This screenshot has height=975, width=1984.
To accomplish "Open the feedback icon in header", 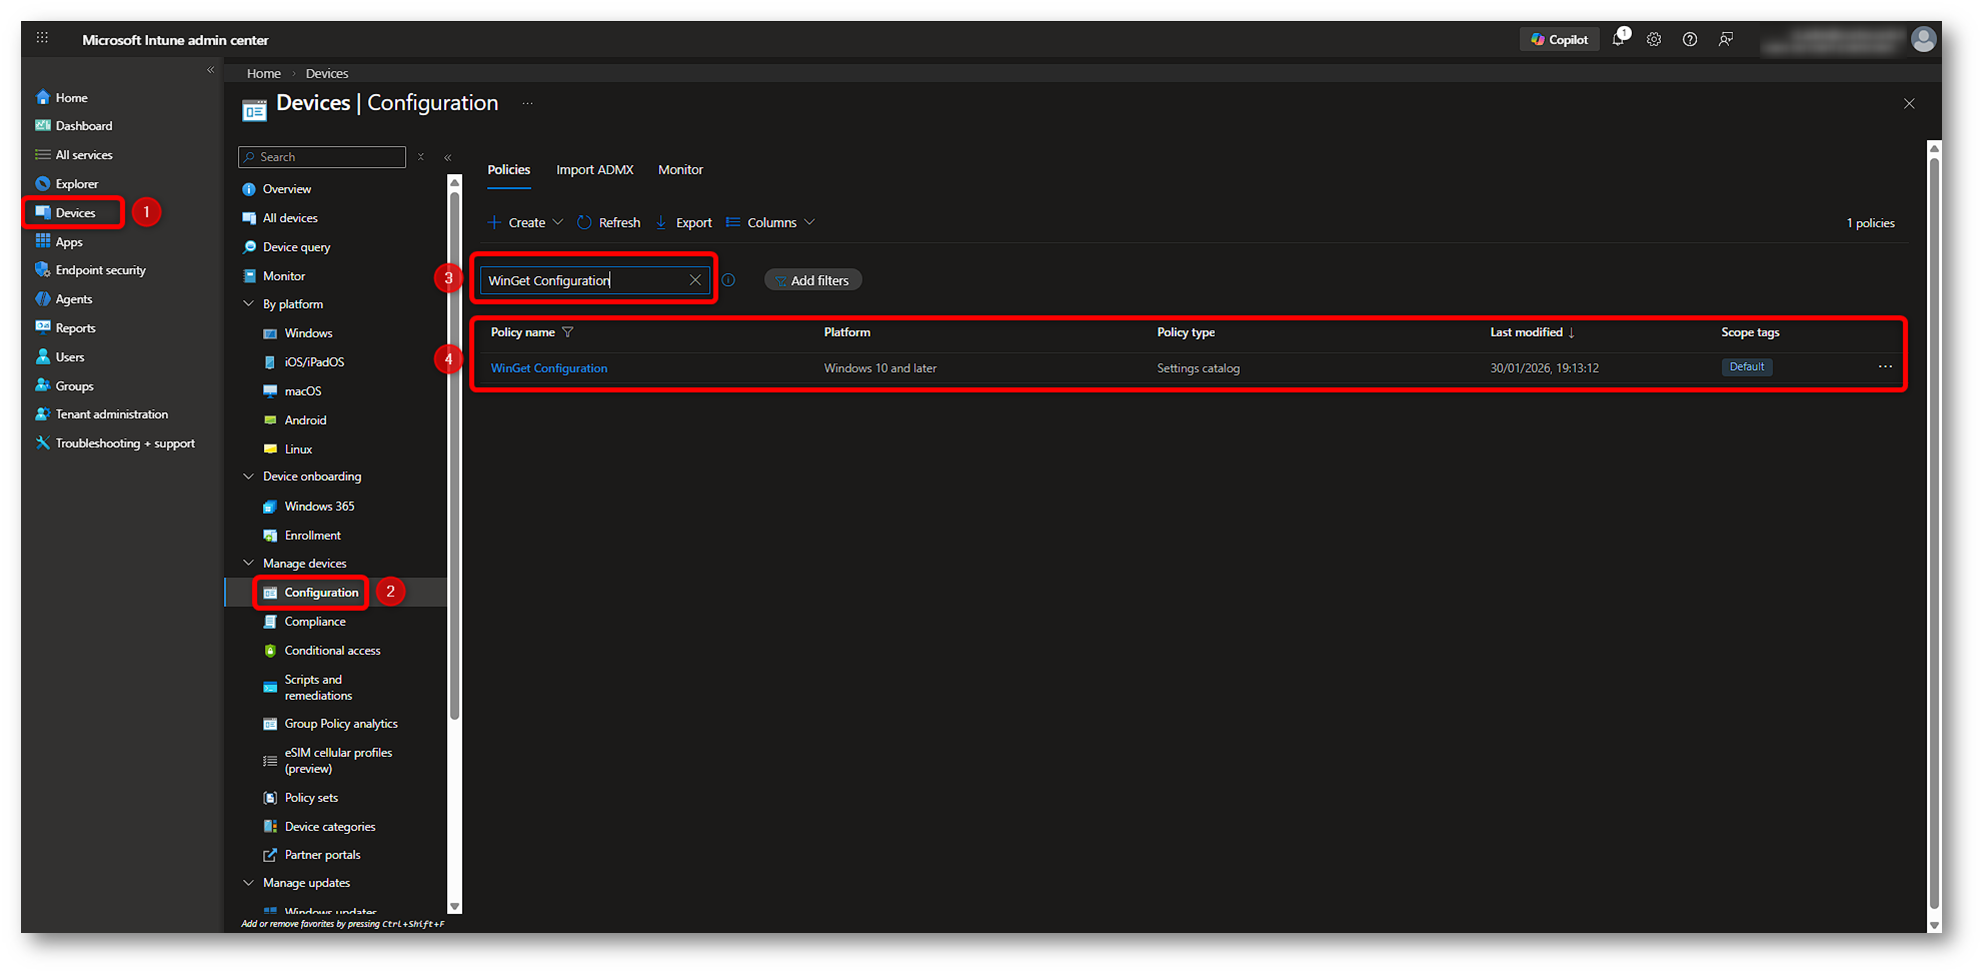I will tap(1726, 40).
